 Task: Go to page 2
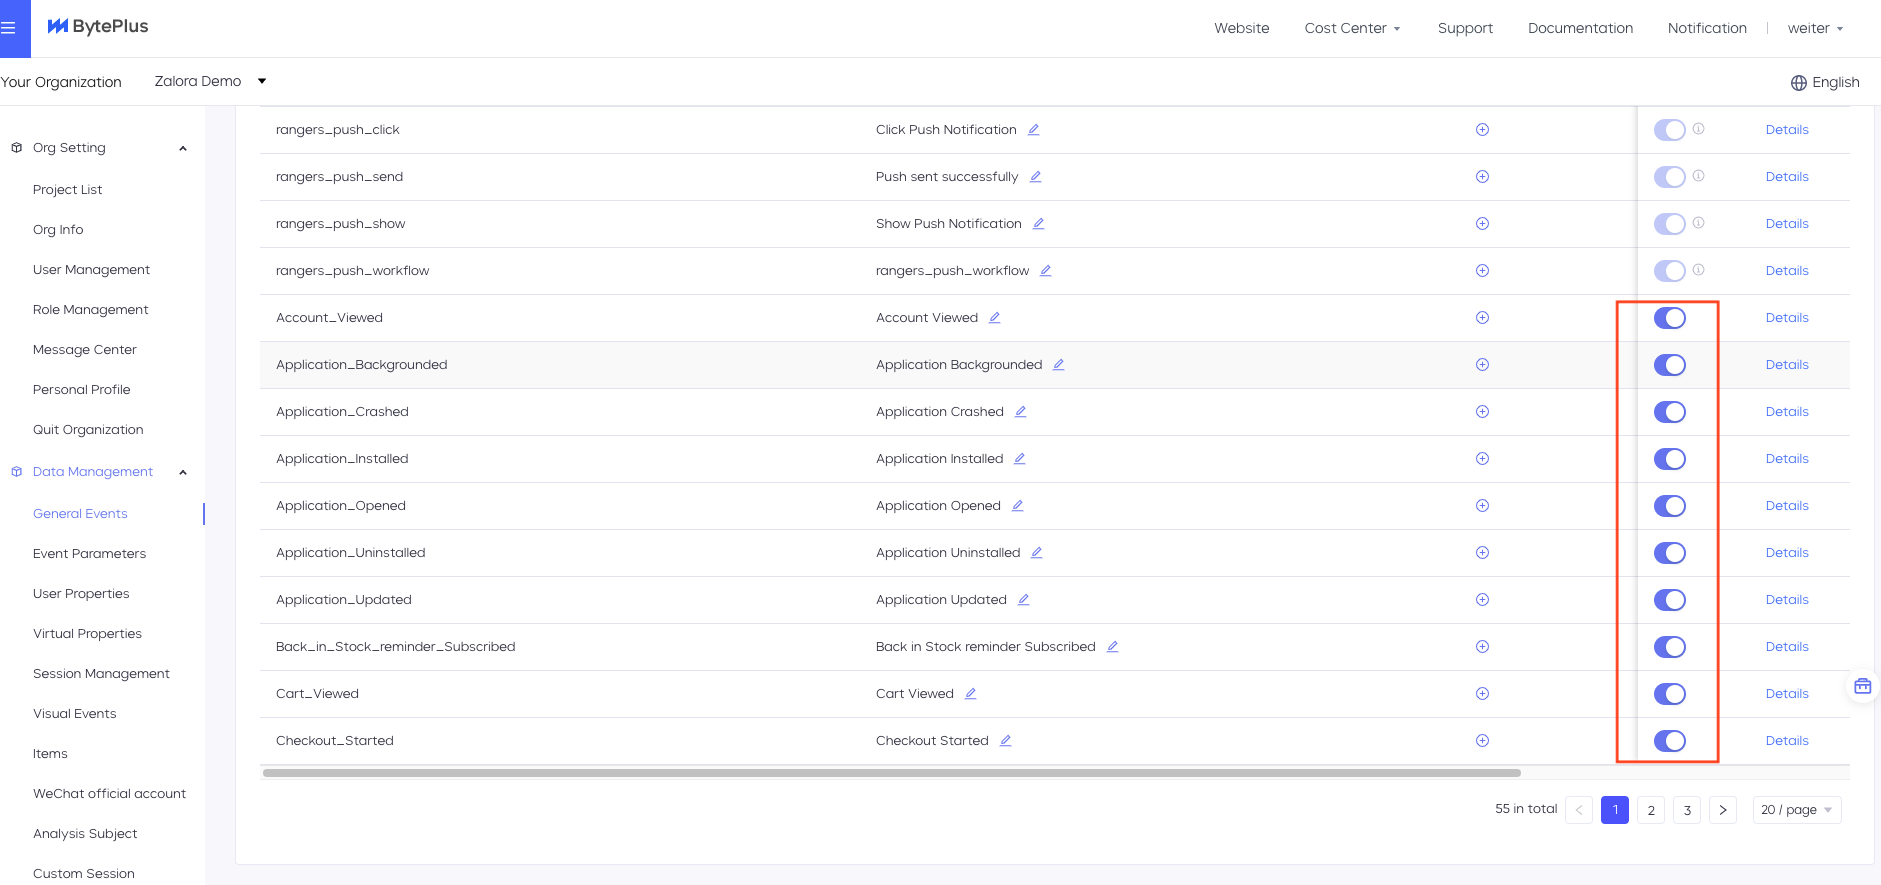pyautogui.click(x=1651, y=810)
